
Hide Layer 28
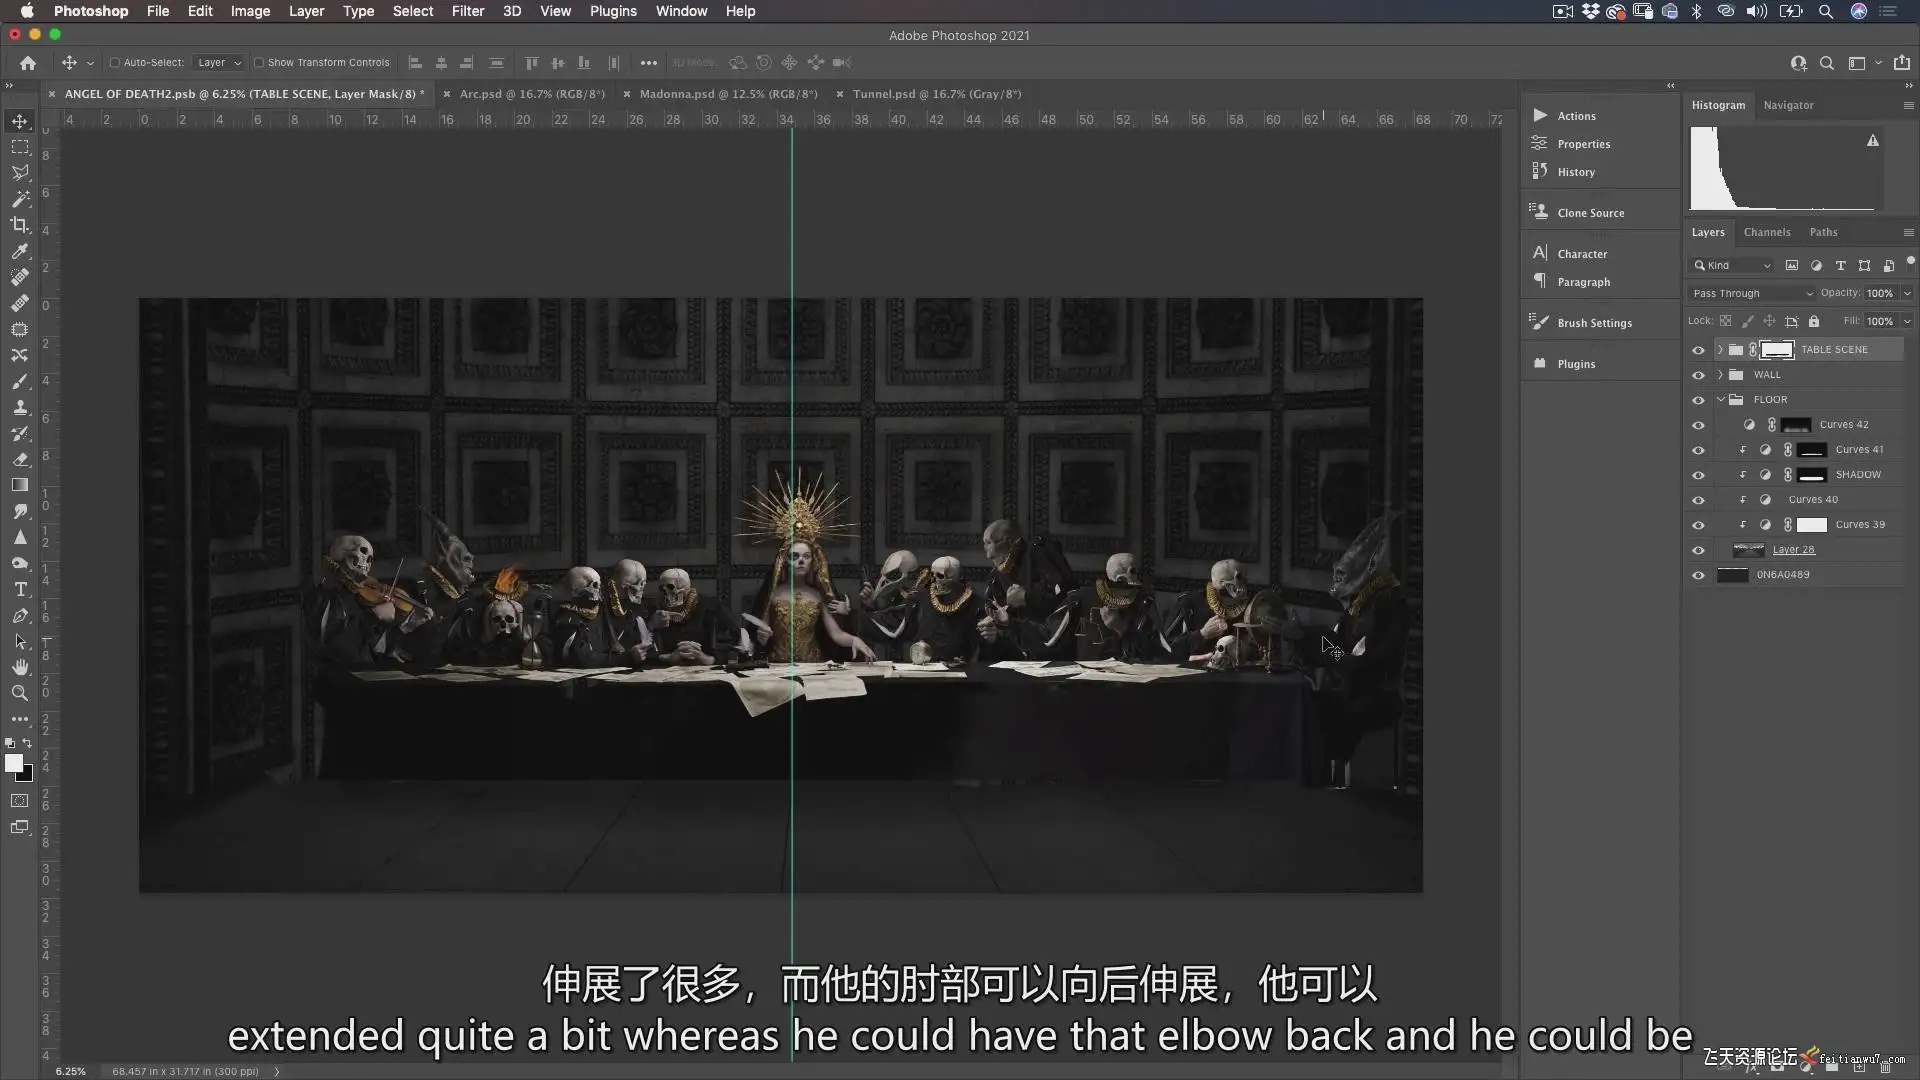pyautogui.click(x=1698, y=550)
